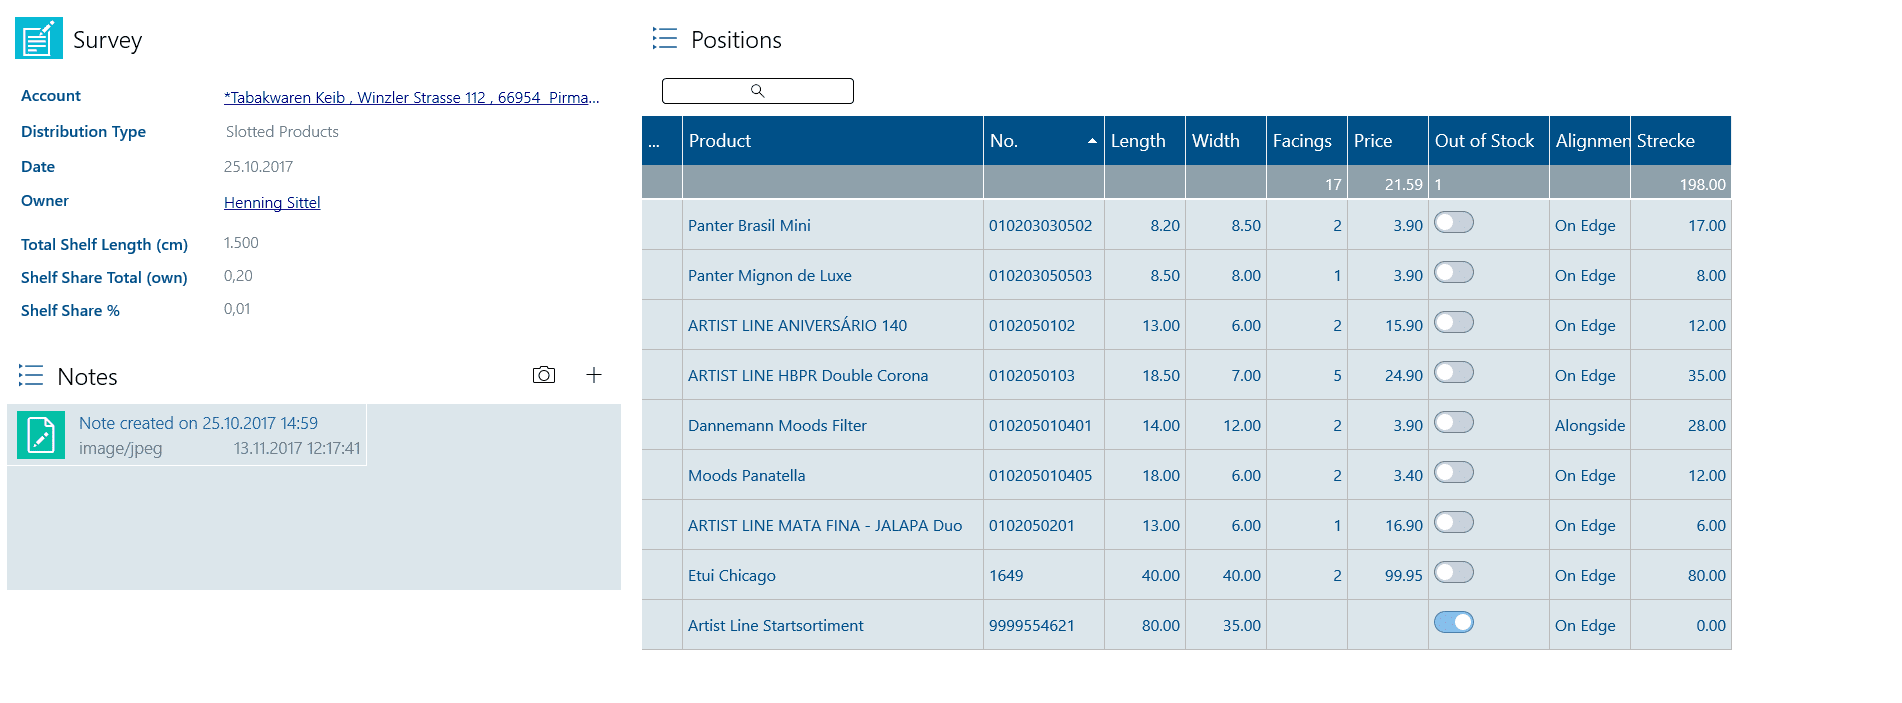Viewport: 1902px width, 703px height.
Task: Click Strecke total 198.00
Action: coord(1703,184)
